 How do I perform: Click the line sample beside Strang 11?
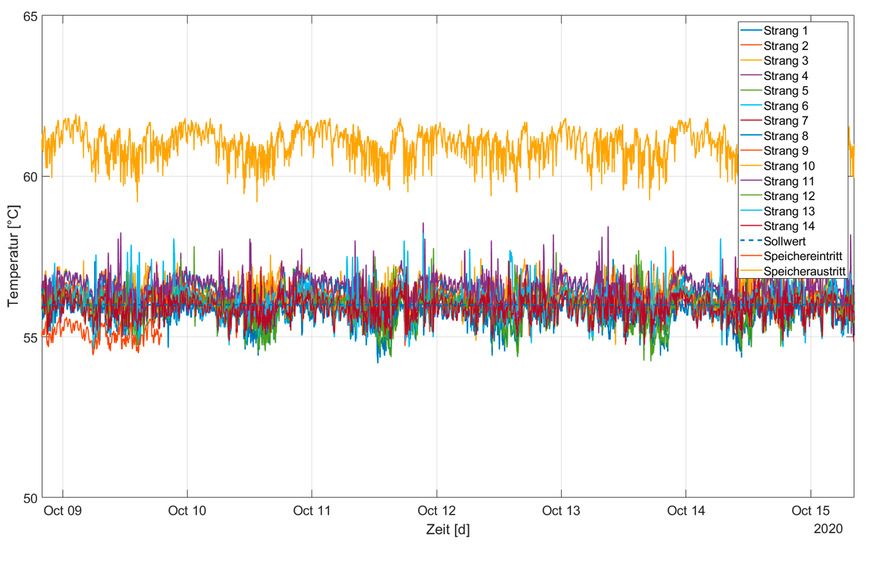point(750,181)
